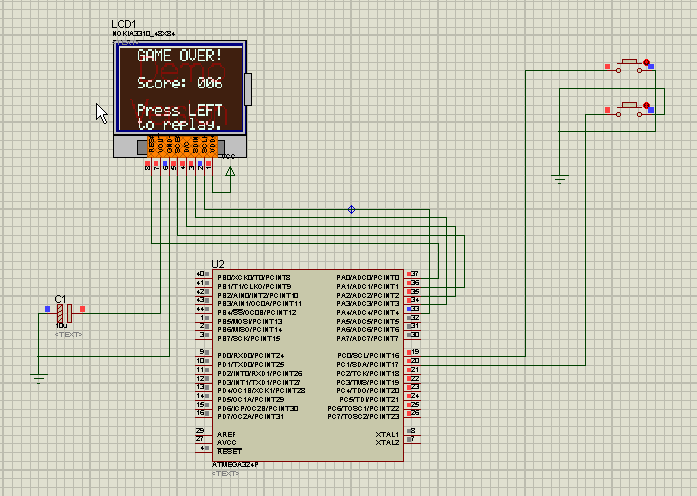Screen dimensions: 697x496
Task: Click the 10u capacitor value text
Action: point(61,326)
